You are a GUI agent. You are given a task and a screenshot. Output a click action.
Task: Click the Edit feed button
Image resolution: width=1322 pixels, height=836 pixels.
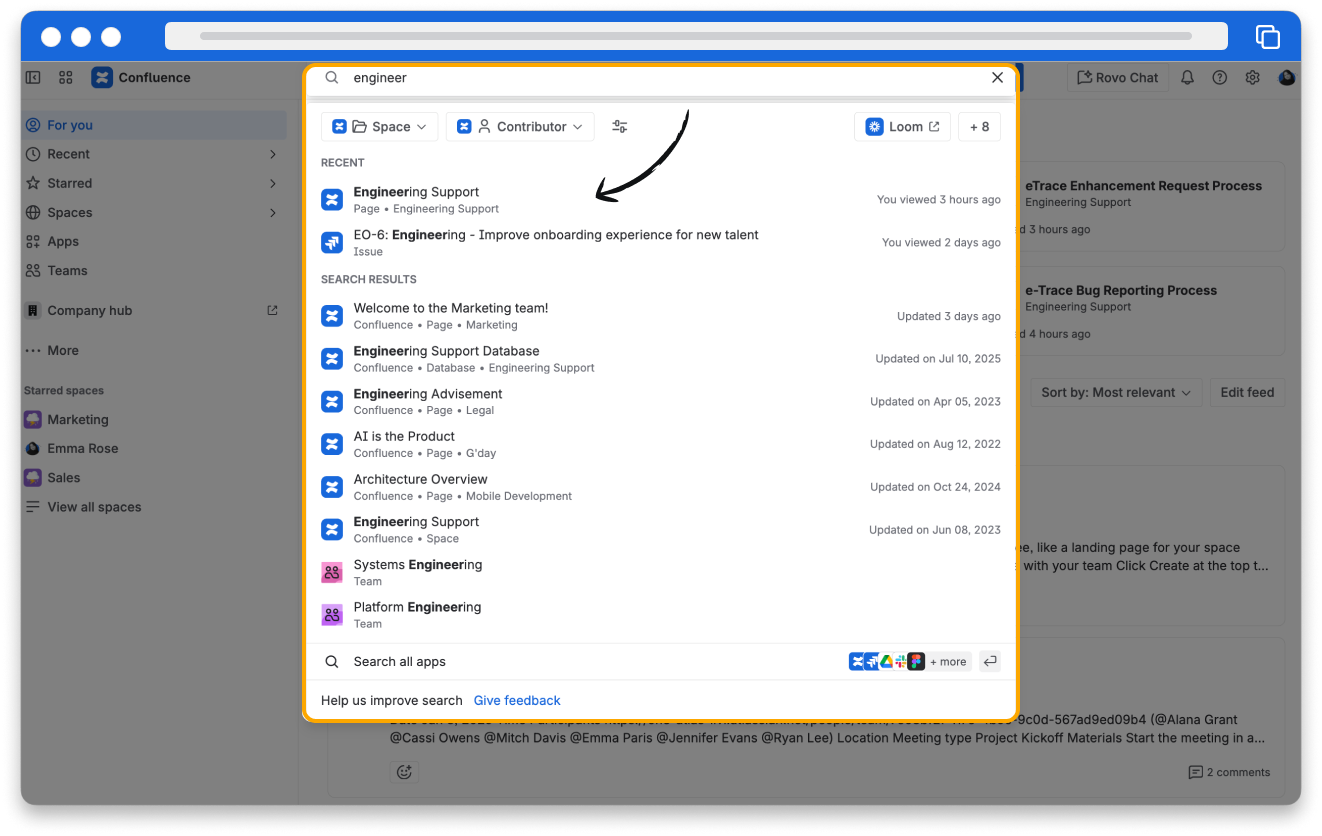[1247, 392]
